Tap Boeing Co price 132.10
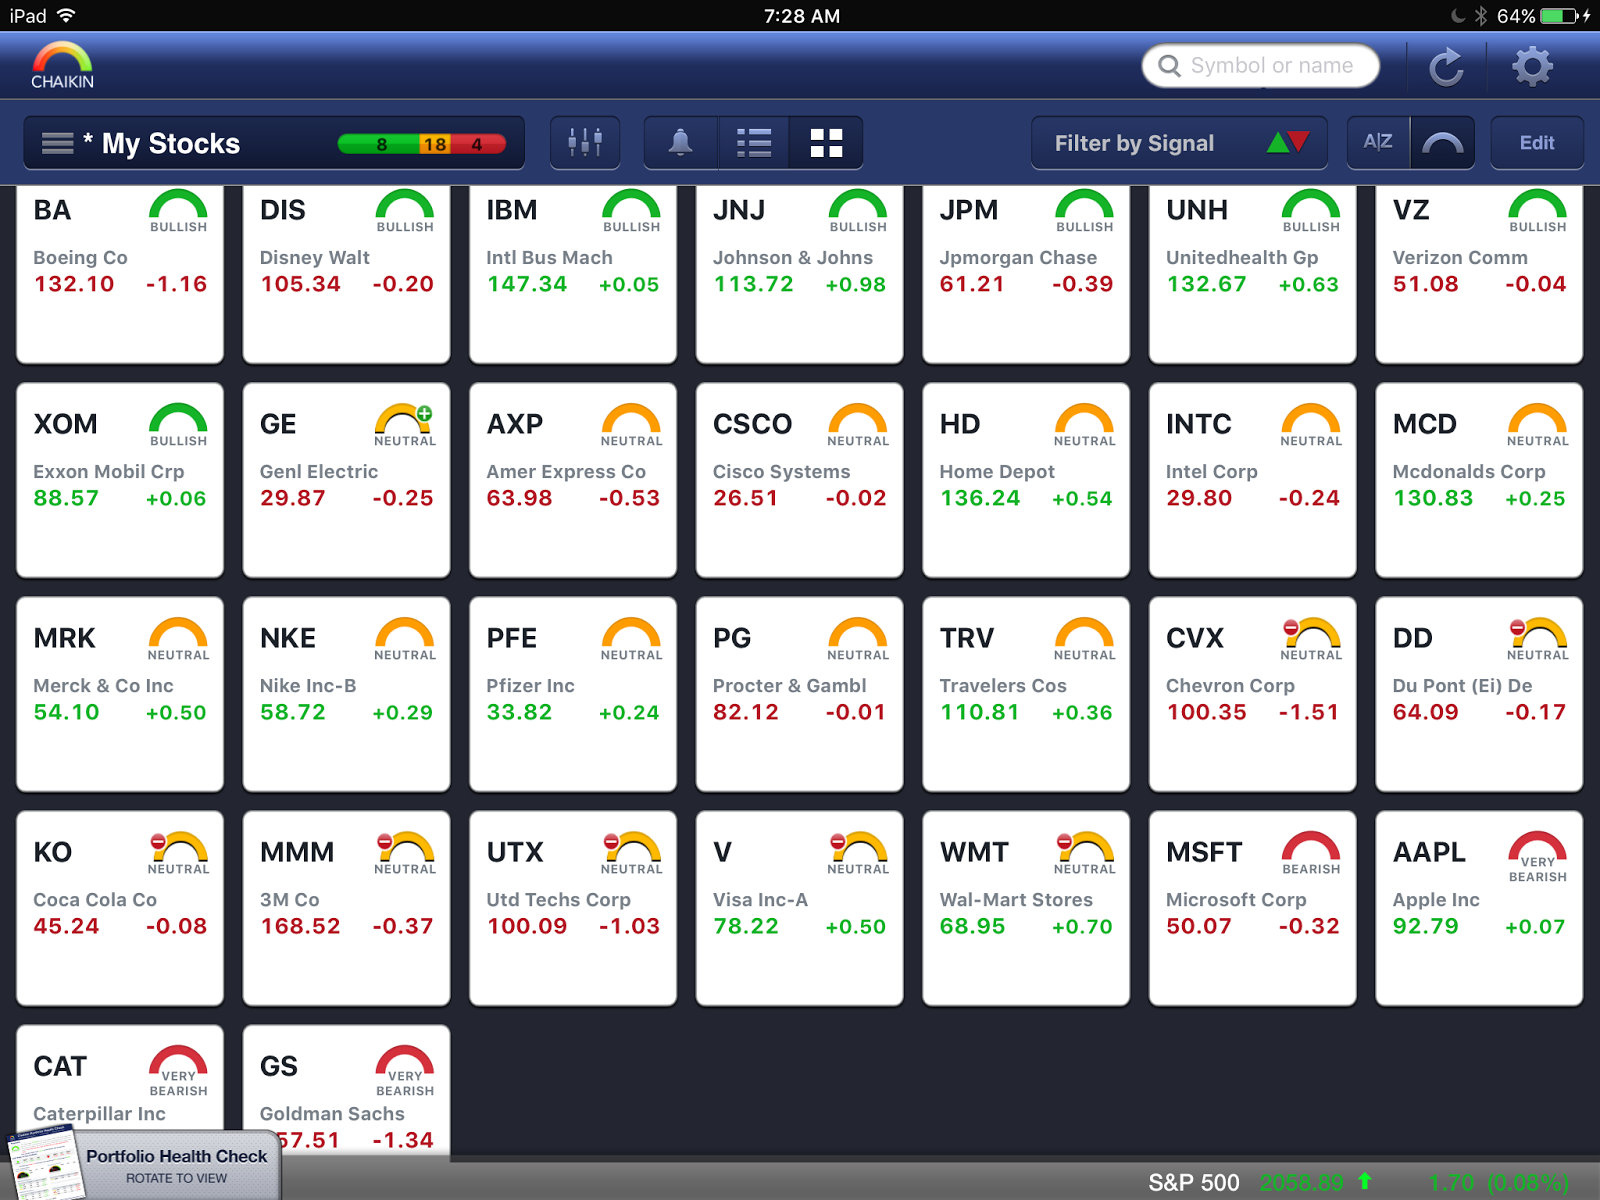 [x=74, y=284]
